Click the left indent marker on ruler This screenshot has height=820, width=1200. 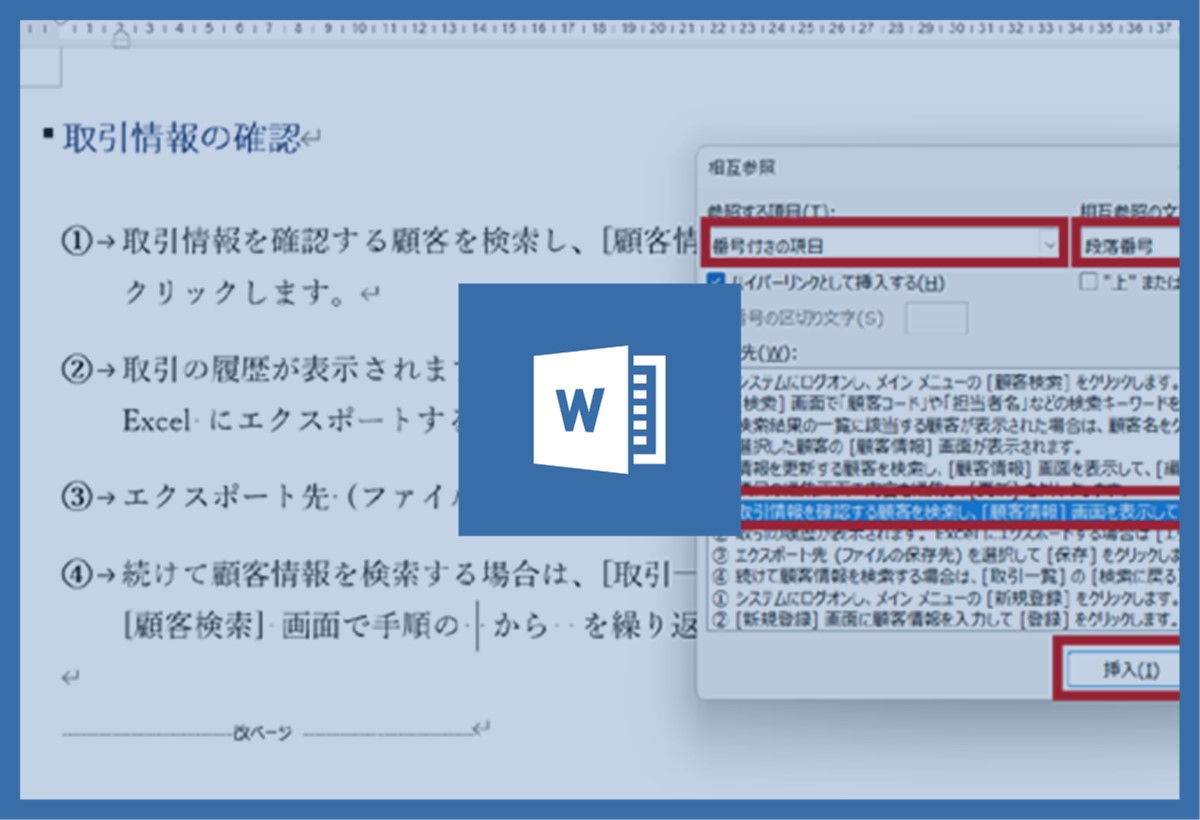click(121, 41)
